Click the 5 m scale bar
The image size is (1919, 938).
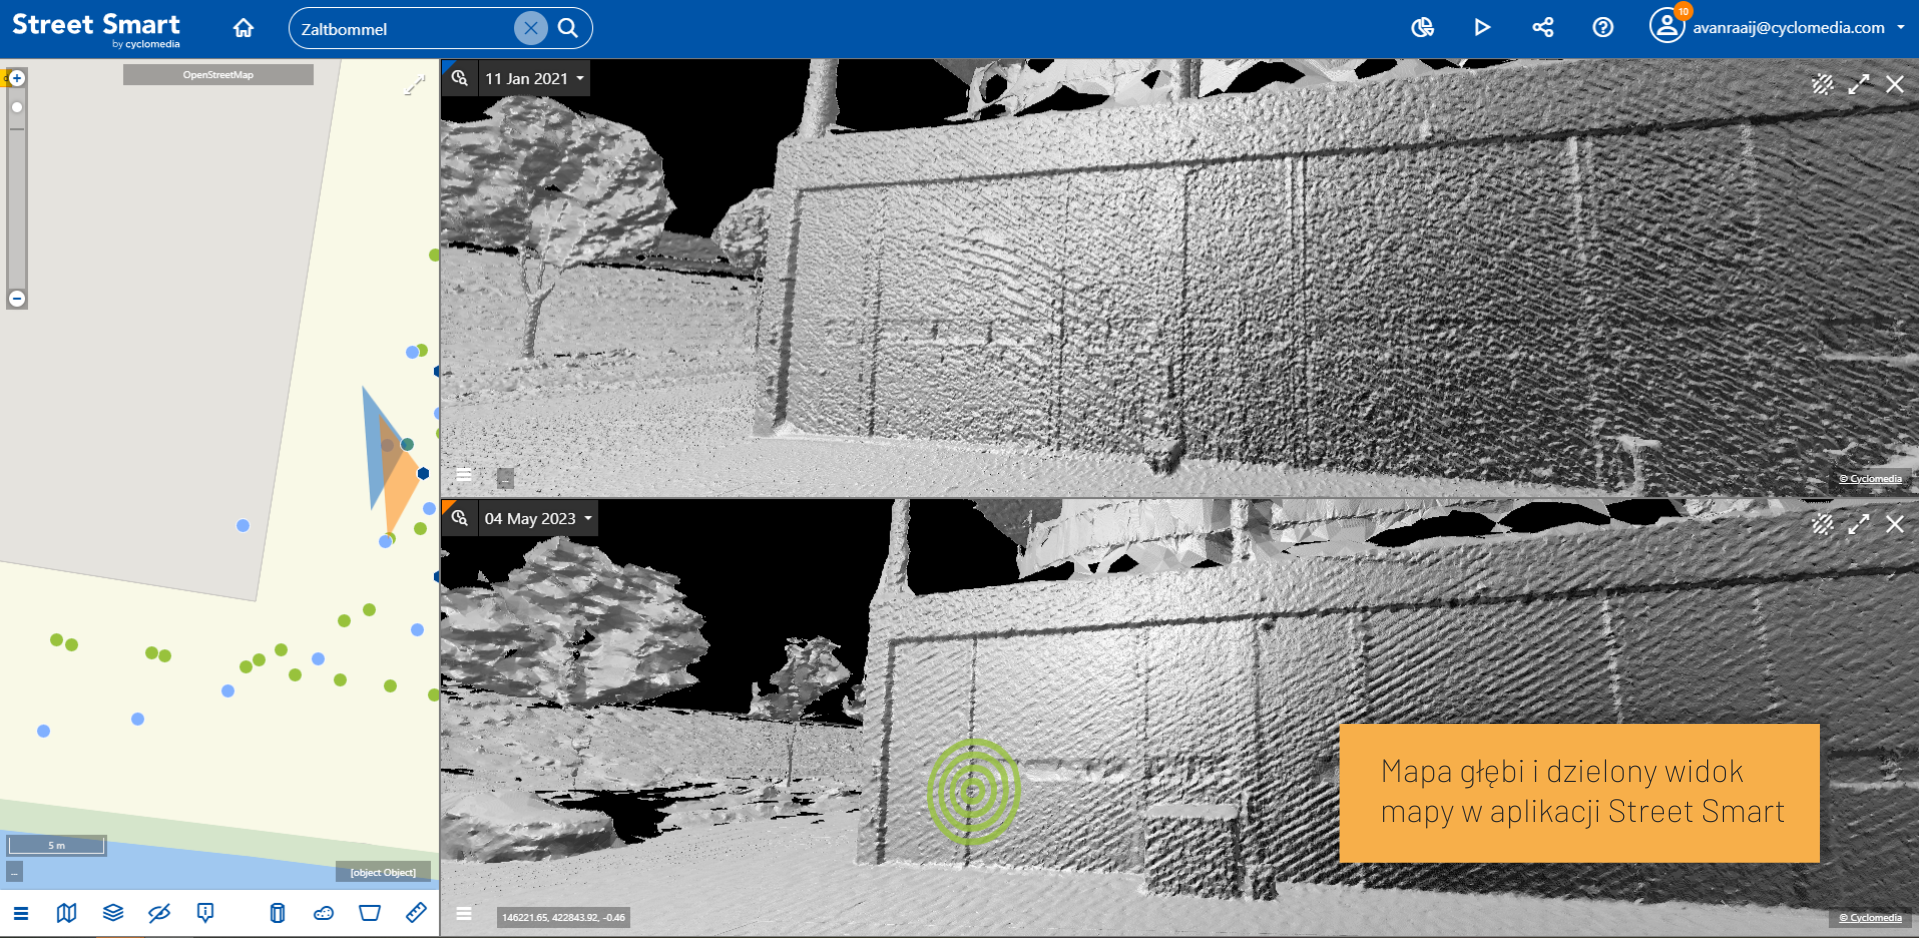[56, 846]
